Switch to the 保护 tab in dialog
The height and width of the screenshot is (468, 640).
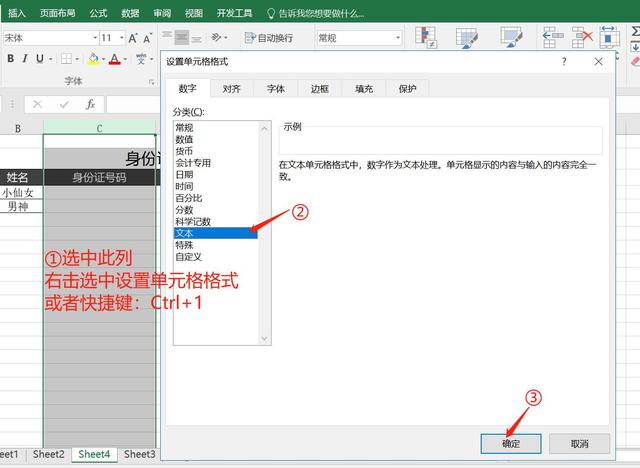407,89
